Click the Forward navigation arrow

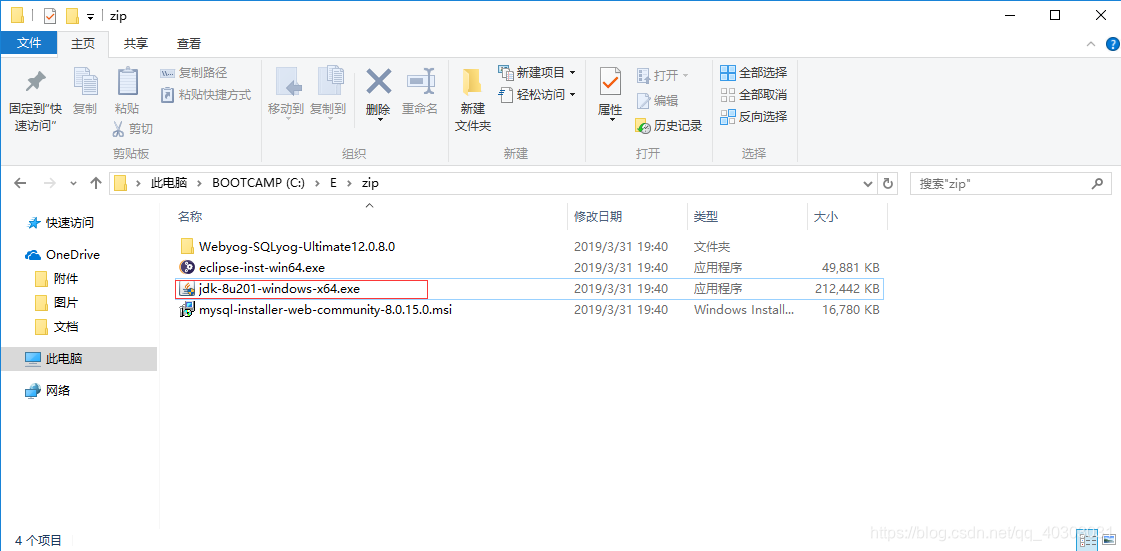tap(49, 183)
